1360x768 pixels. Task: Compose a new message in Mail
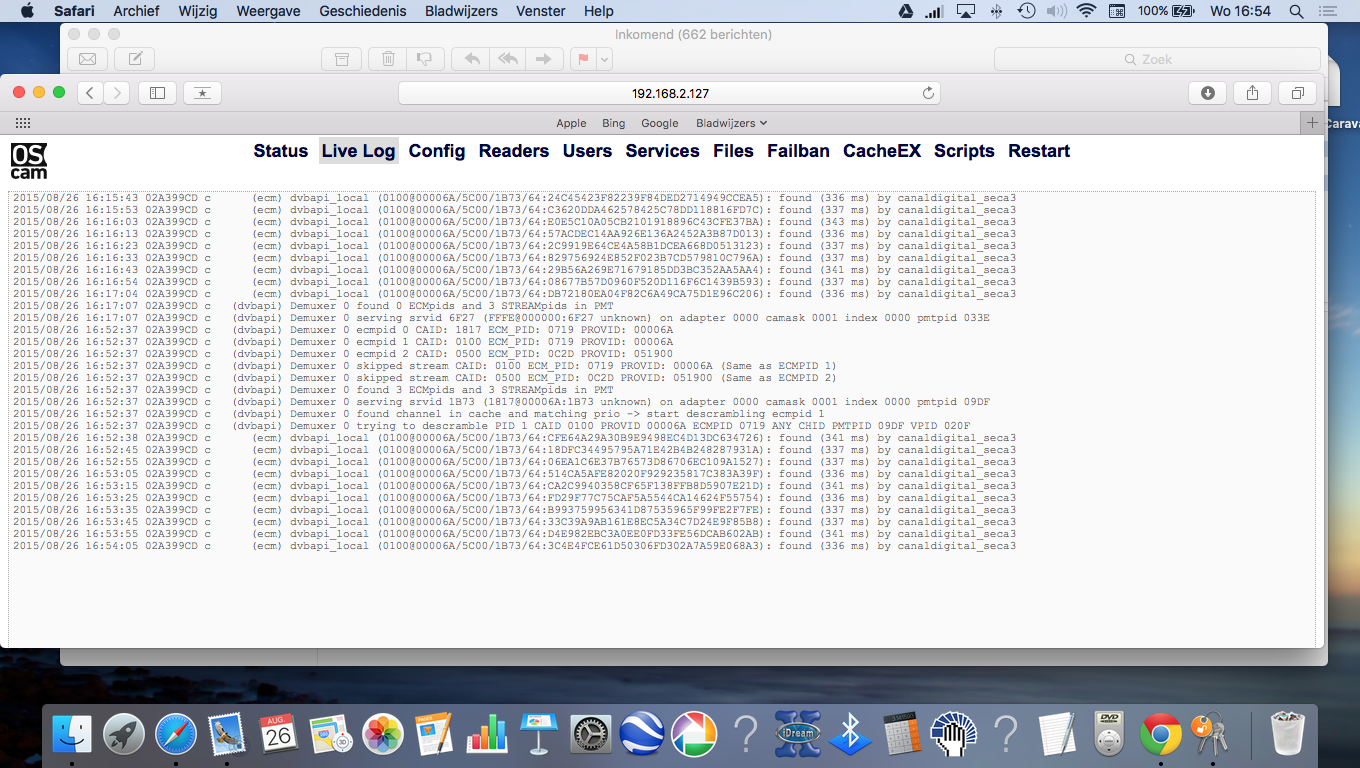[x=135, y=59]
